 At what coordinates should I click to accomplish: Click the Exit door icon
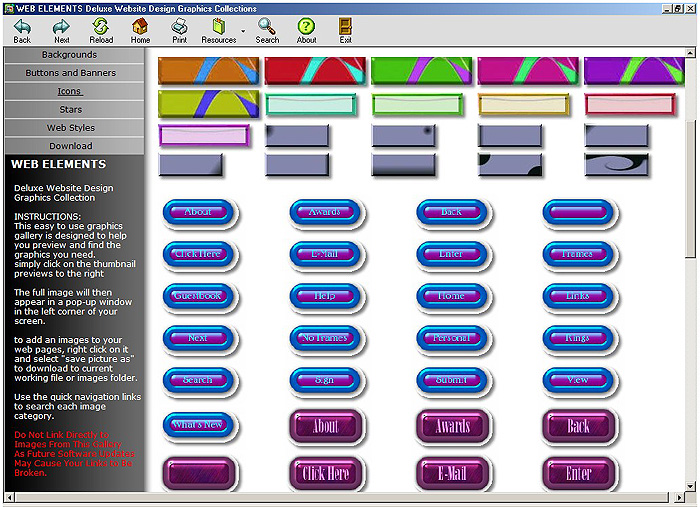[x=345, y=31]
